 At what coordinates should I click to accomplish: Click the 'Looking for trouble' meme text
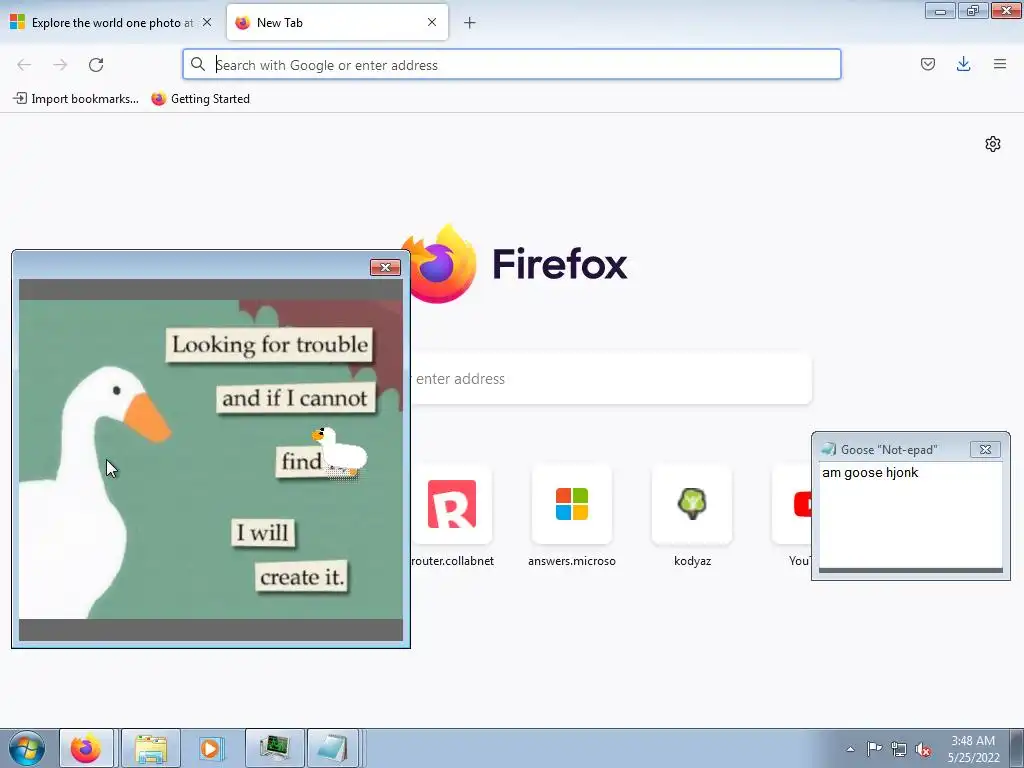(x=270, y=345)
